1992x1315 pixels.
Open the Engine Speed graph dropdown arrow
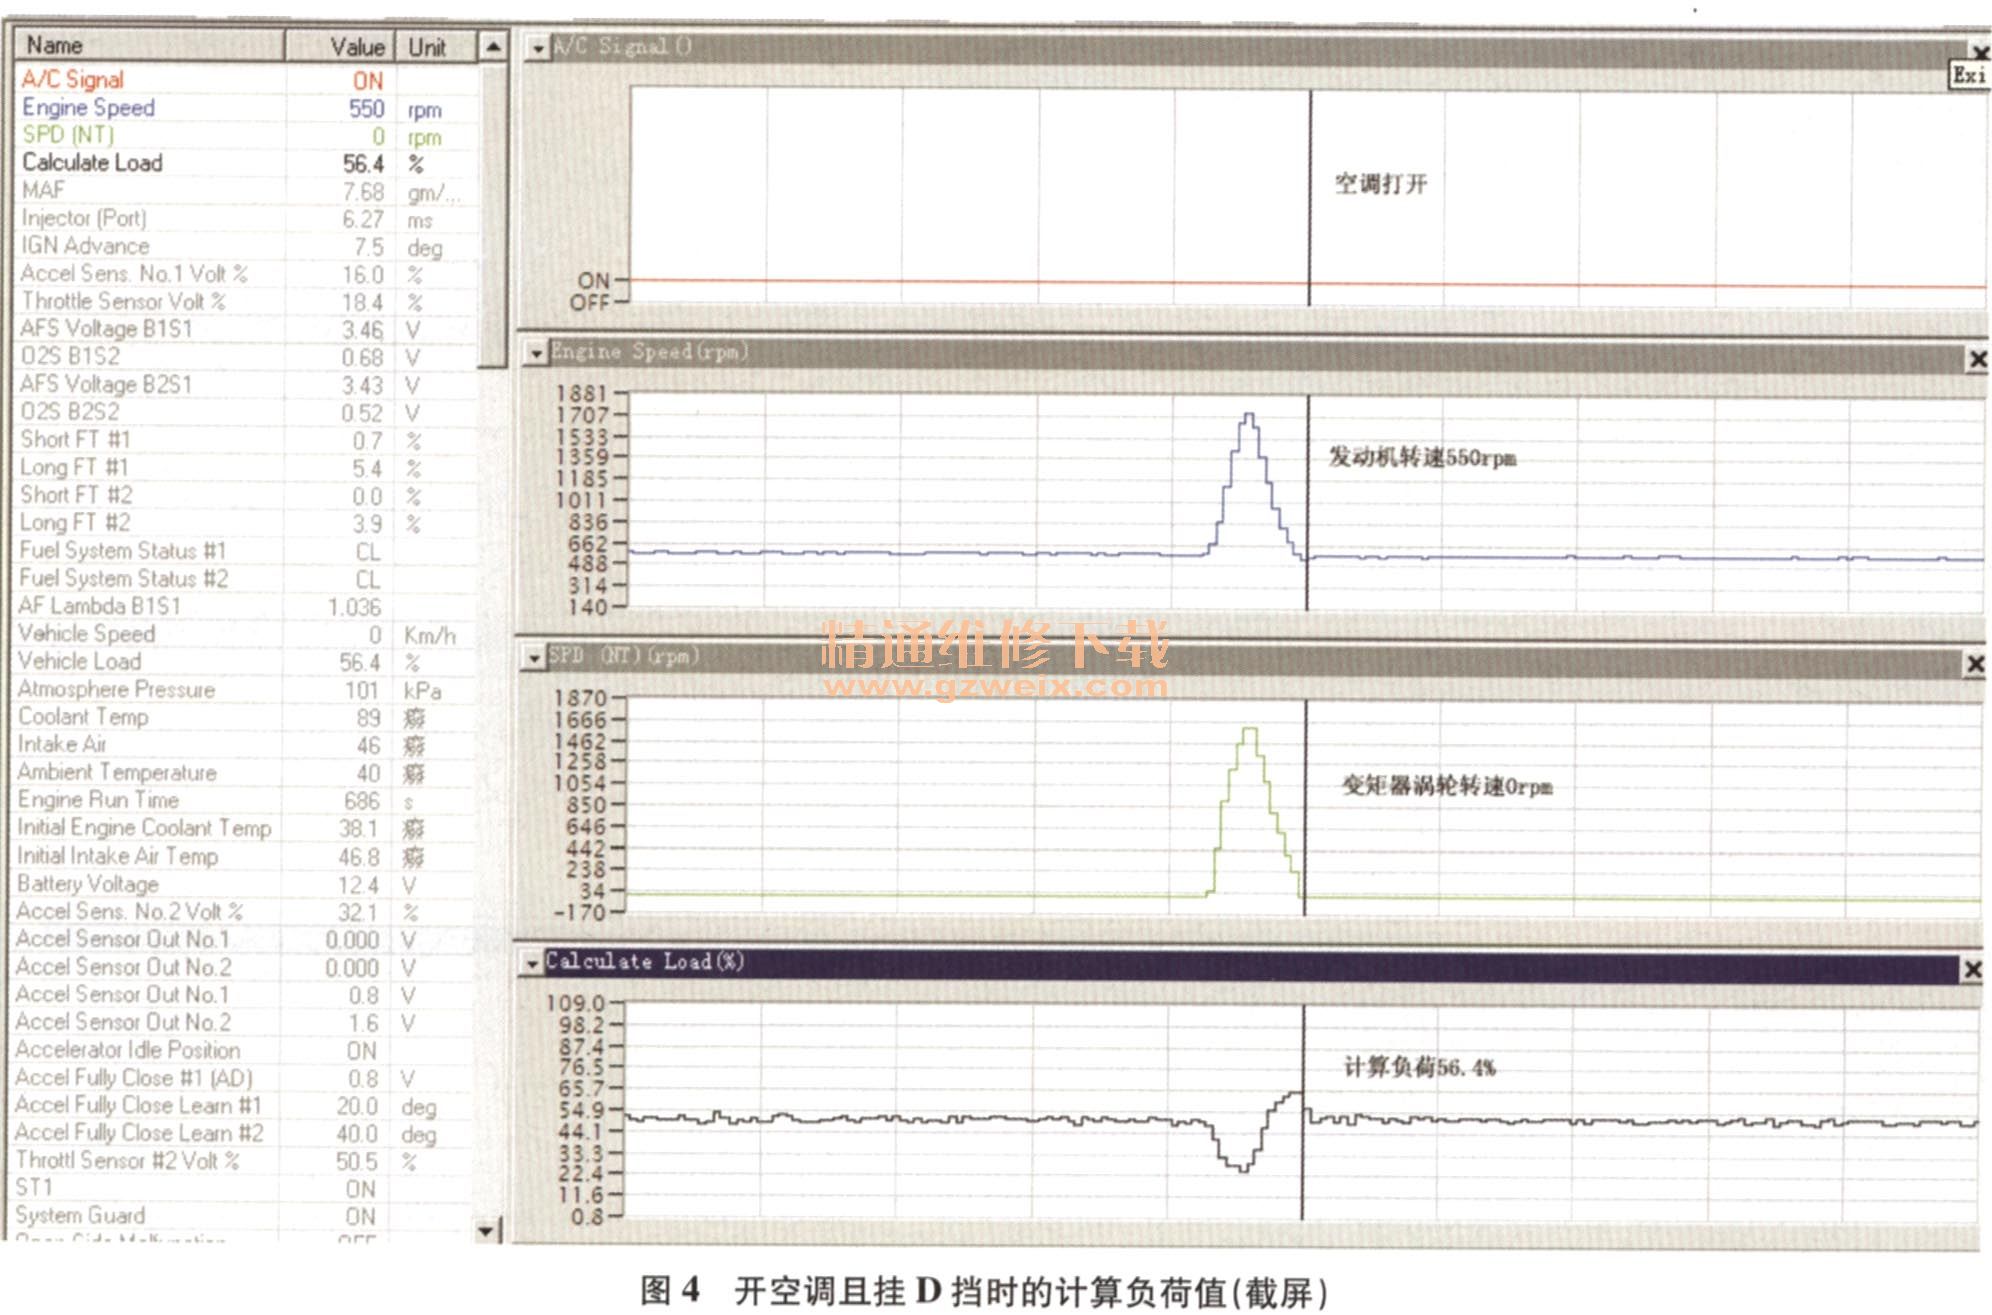[x=537, y=353]
